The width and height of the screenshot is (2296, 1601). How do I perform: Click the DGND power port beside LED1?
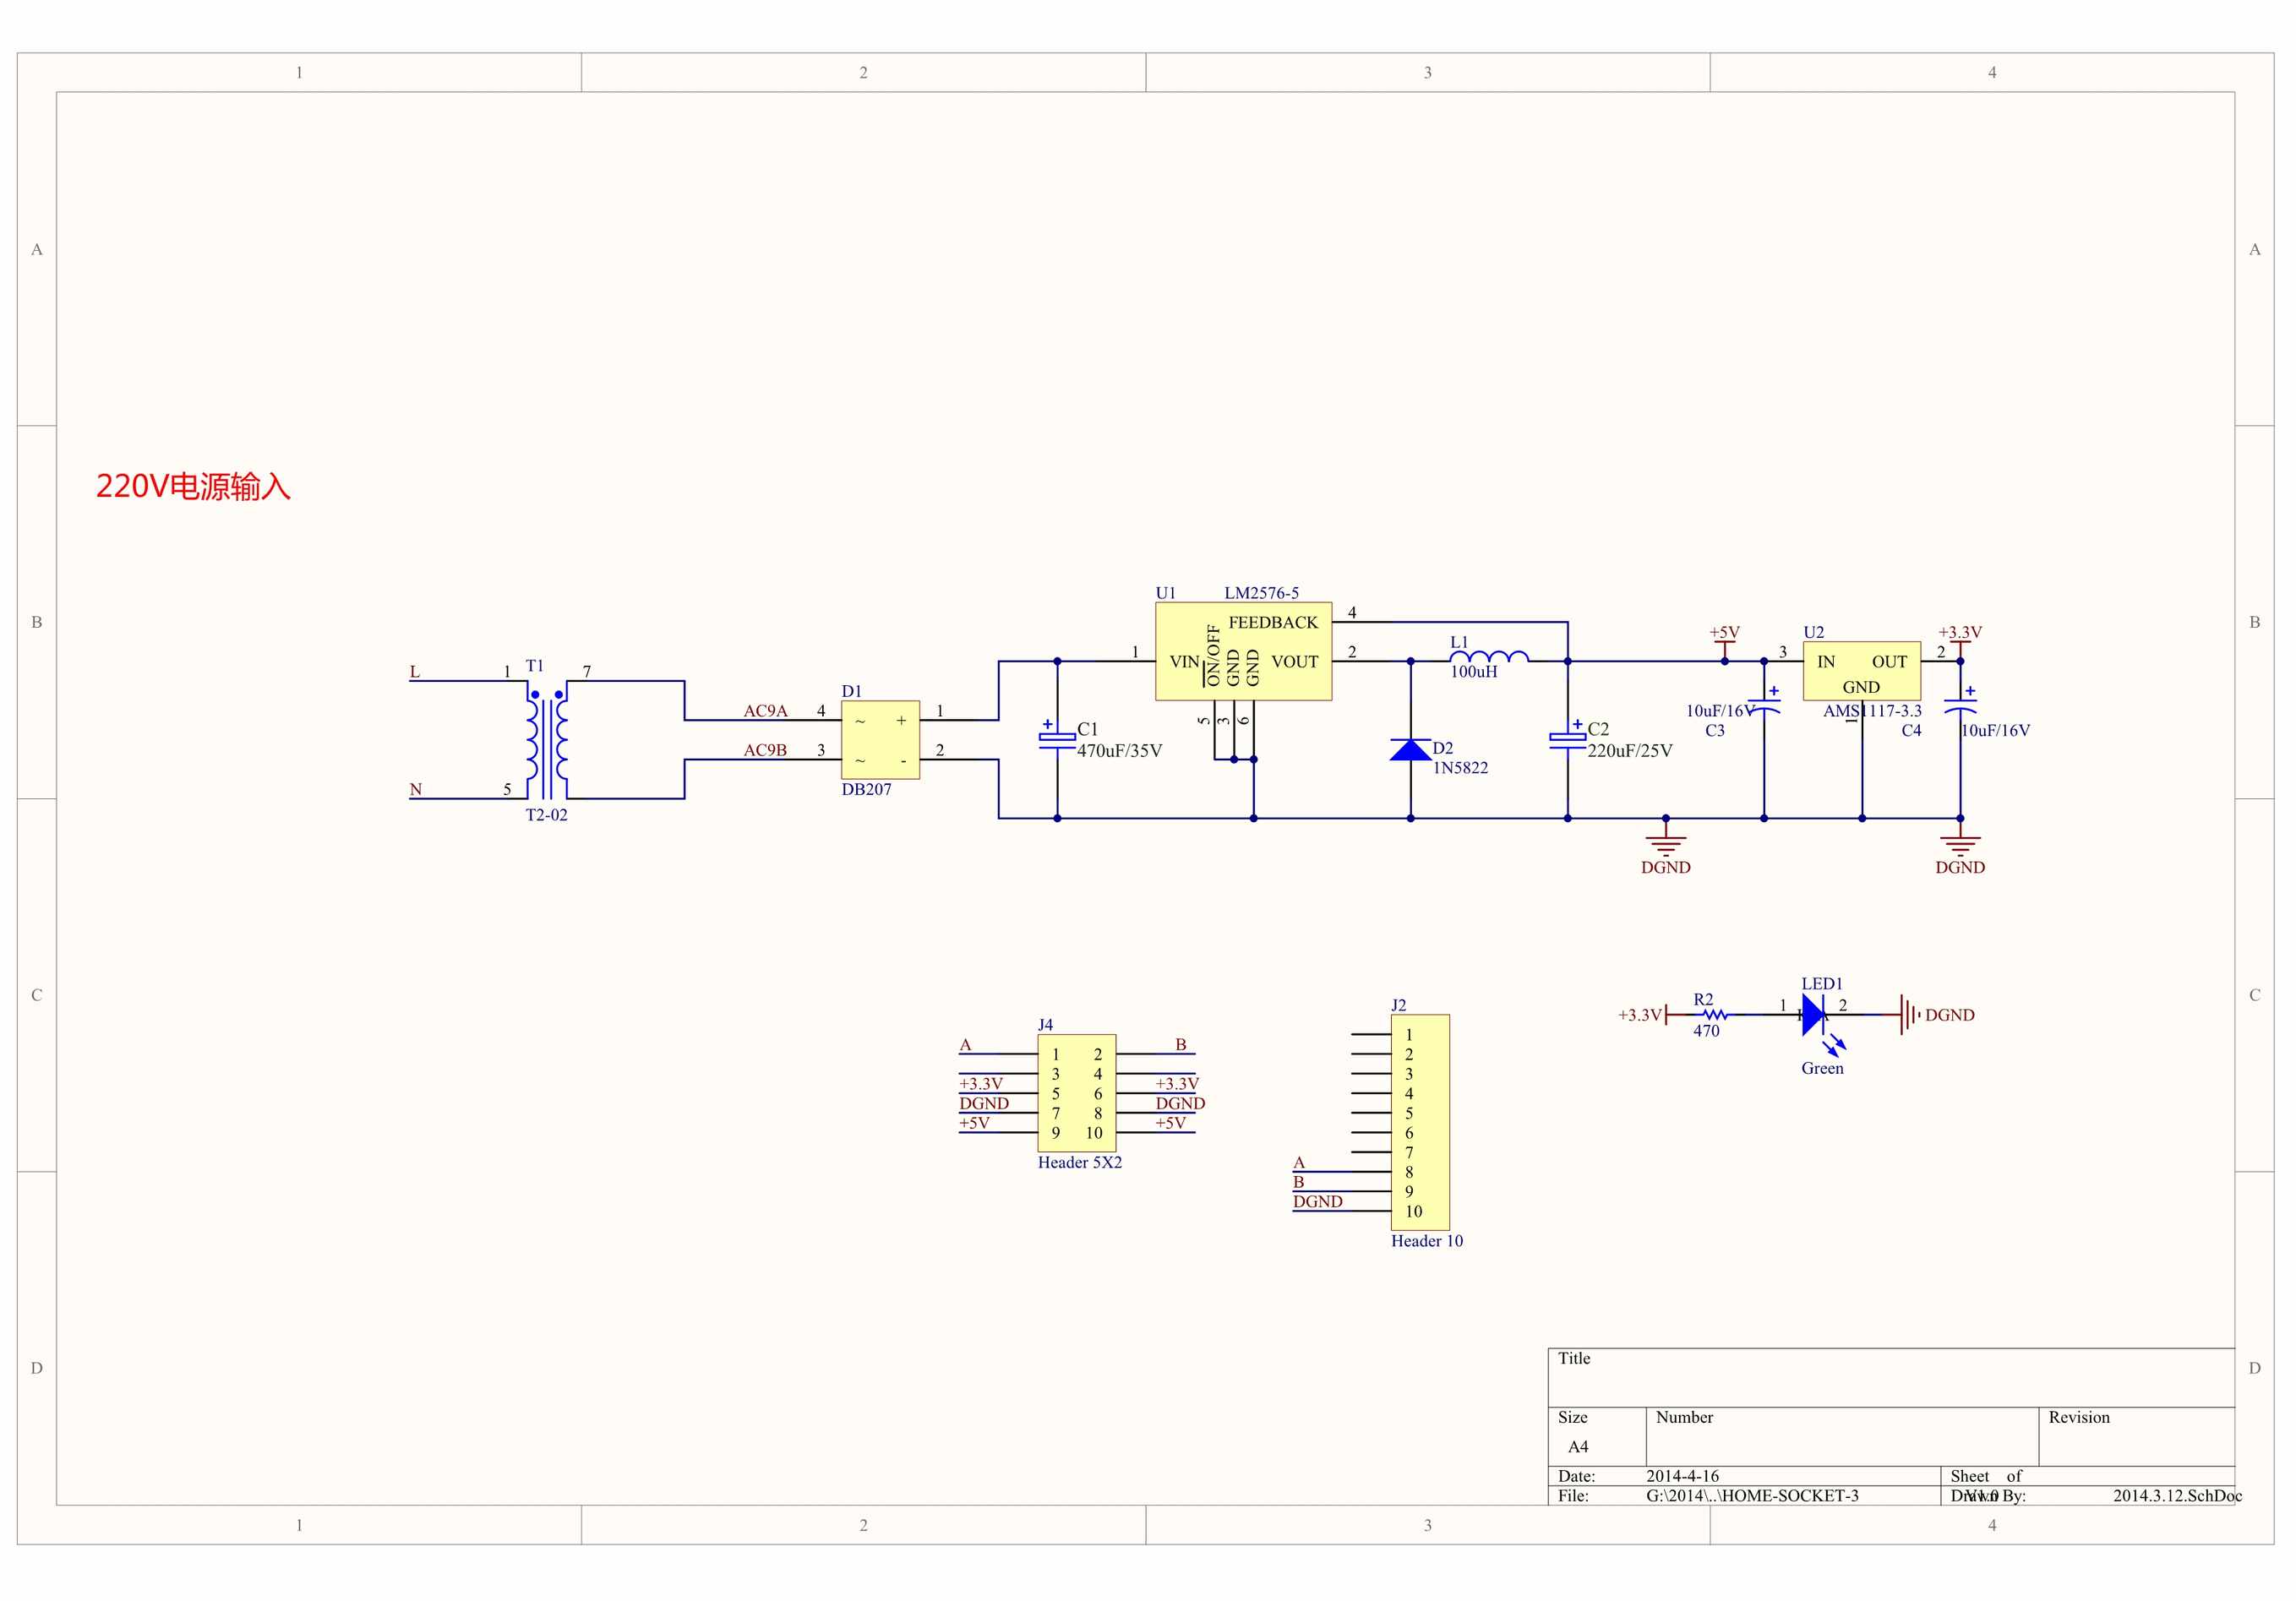tap(1937, 1014)
